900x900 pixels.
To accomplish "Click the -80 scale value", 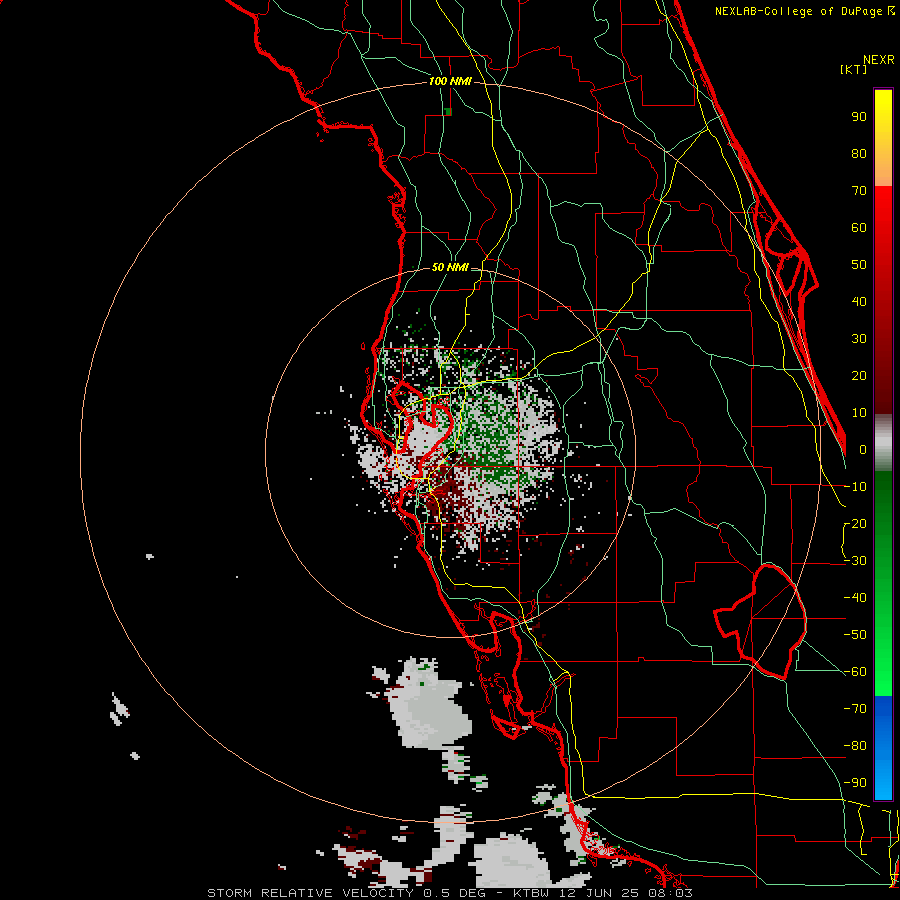I will 855,746.
